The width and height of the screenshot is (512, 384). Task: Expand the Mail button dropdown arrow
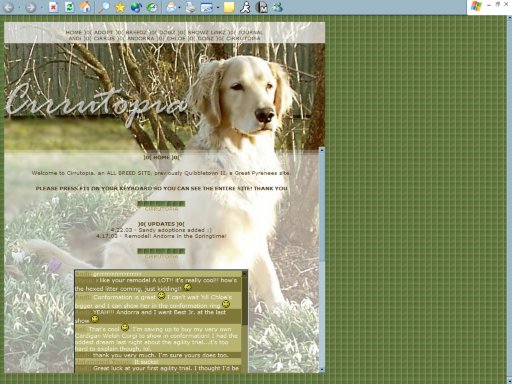point(180,7)
